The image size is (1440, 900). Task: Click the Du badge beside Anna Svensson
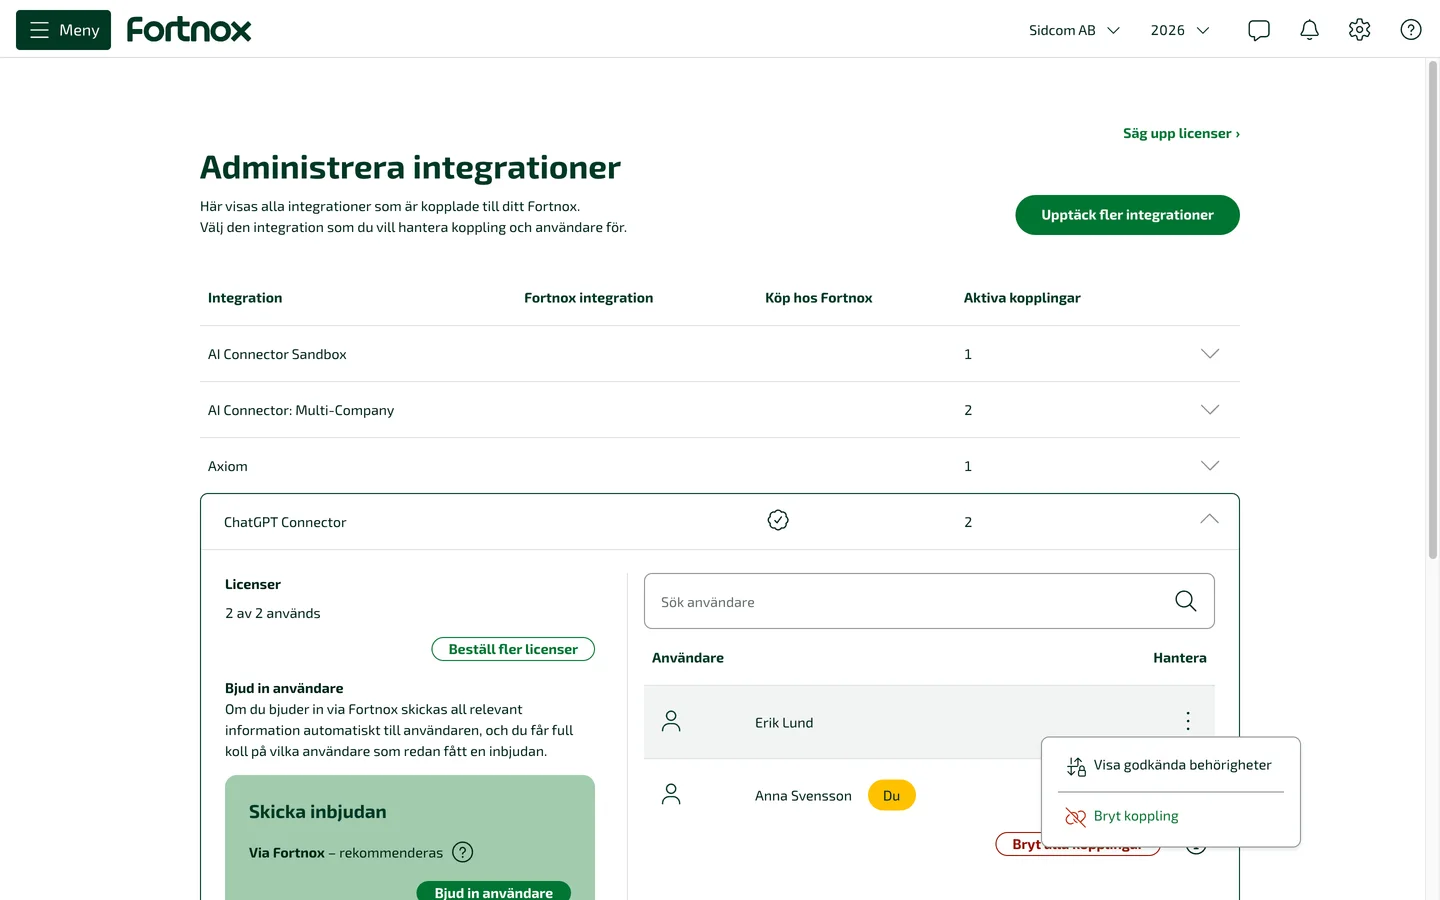click(892, 796)
